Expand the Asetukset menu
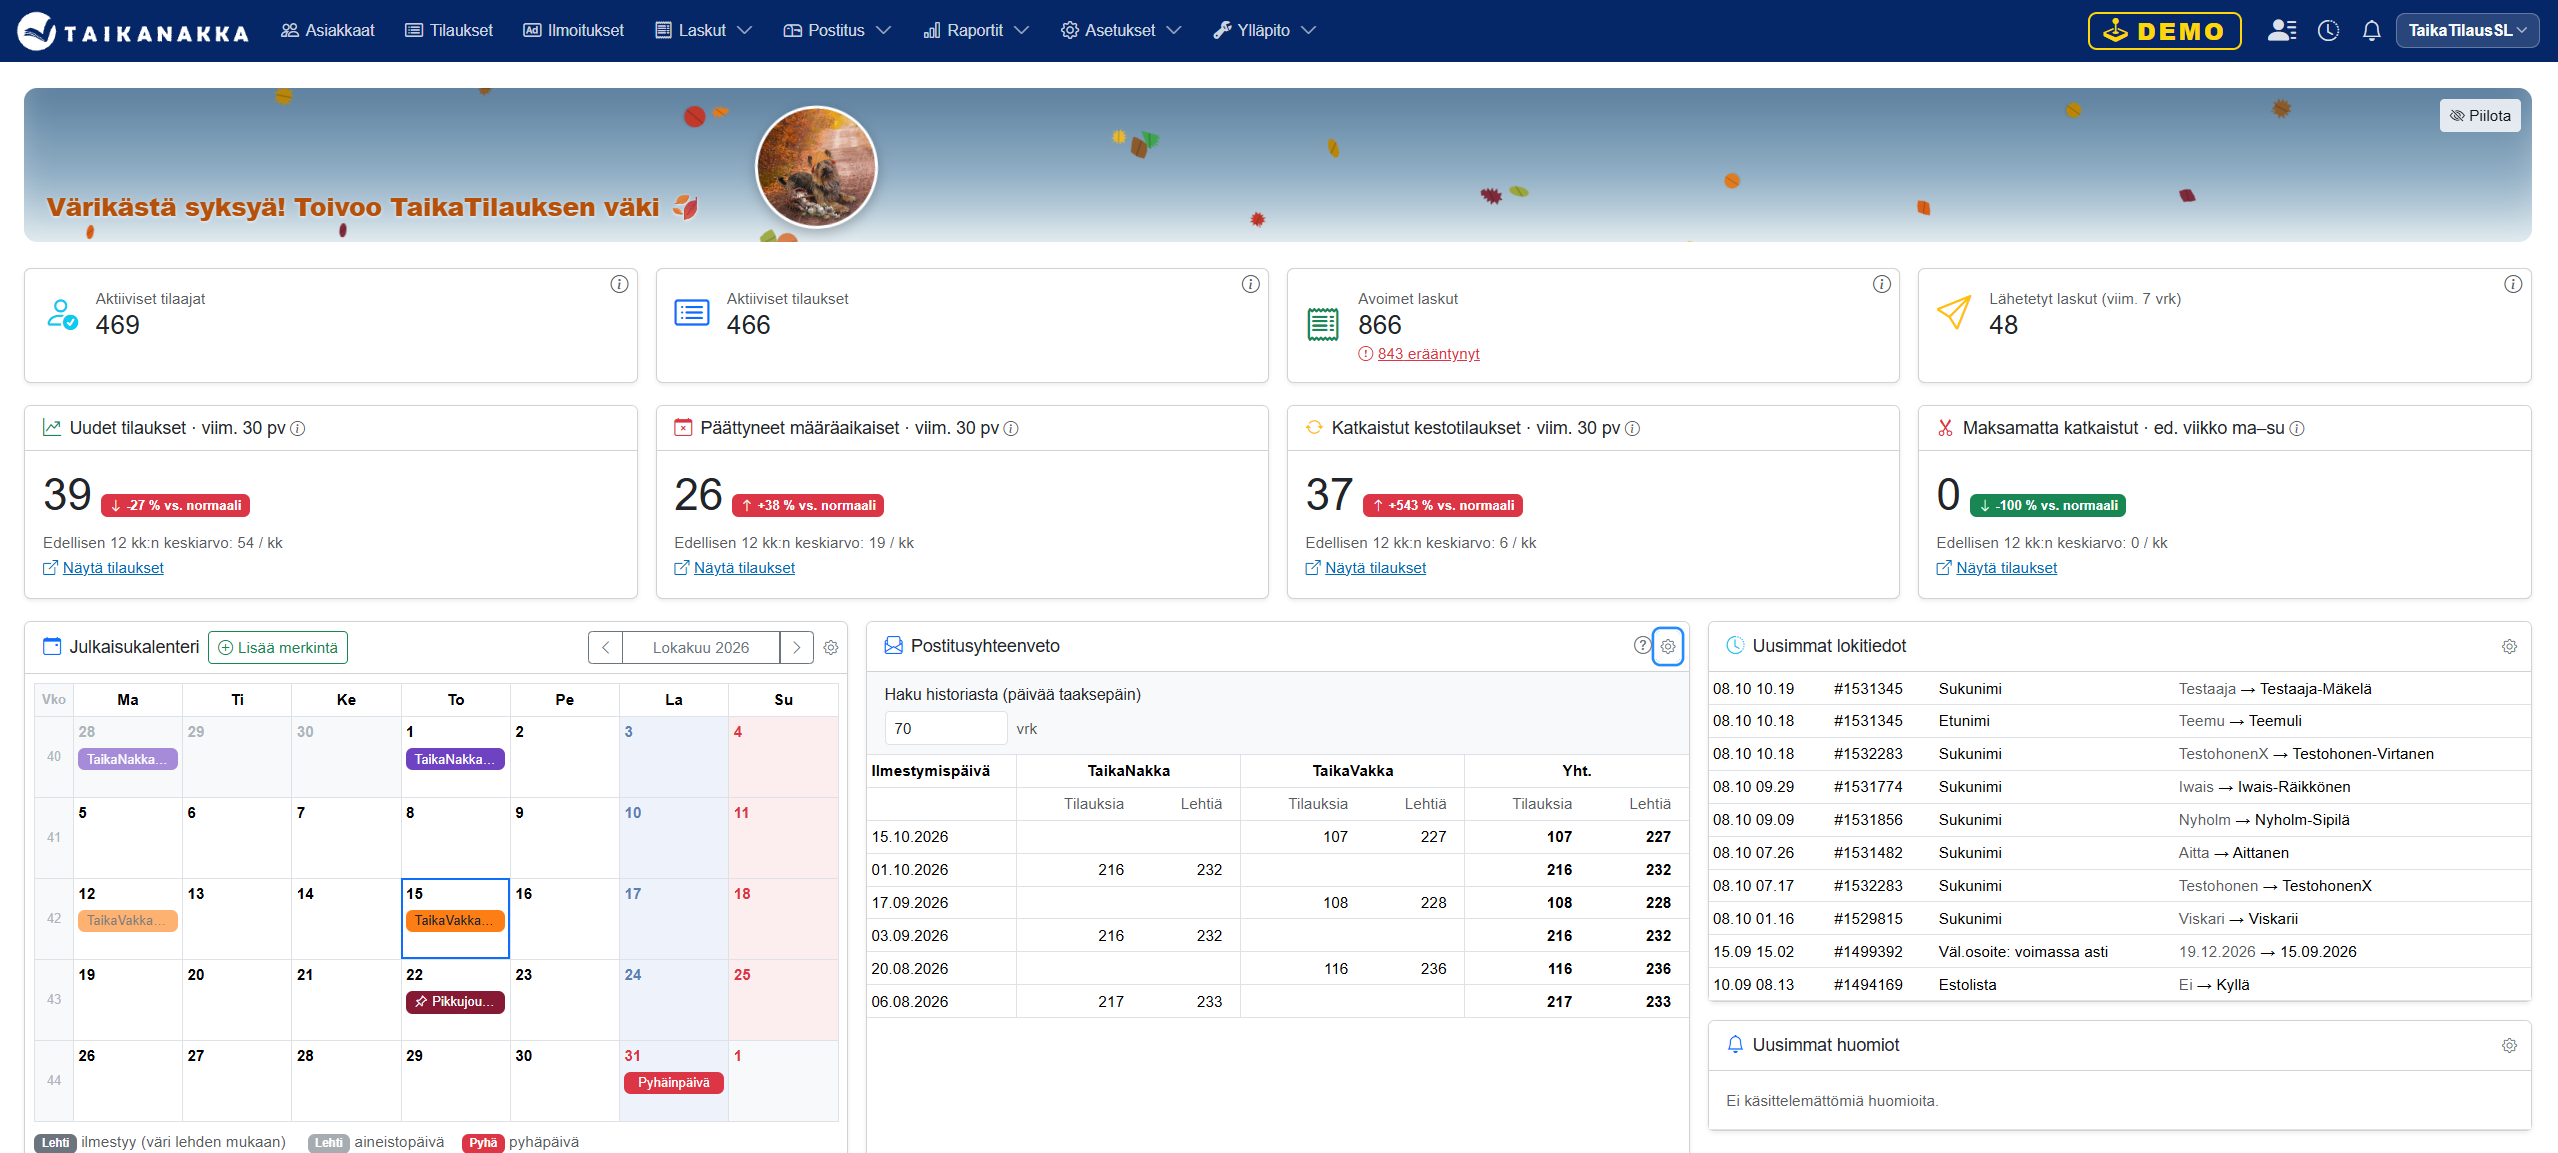The height and width of the screenshot is (1153, 2558). [x=1120, y=31]
